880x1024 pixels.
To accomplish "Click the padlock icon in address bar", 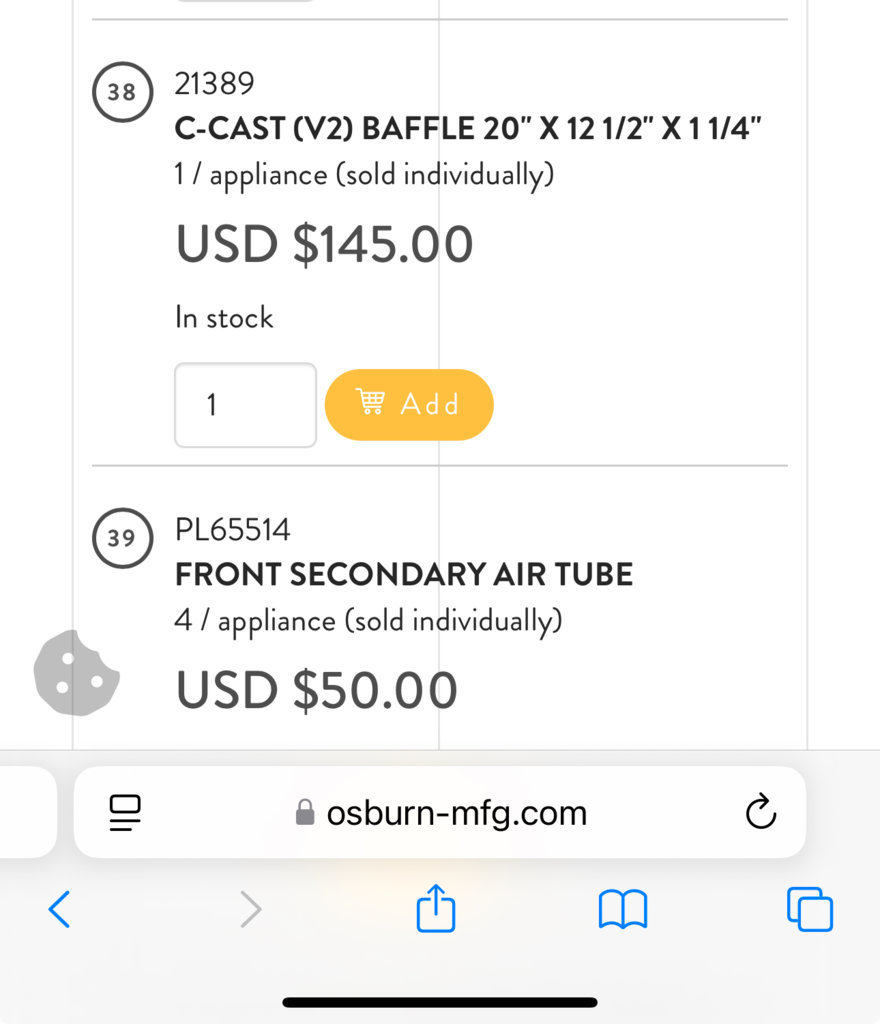I will click(304, 812).
